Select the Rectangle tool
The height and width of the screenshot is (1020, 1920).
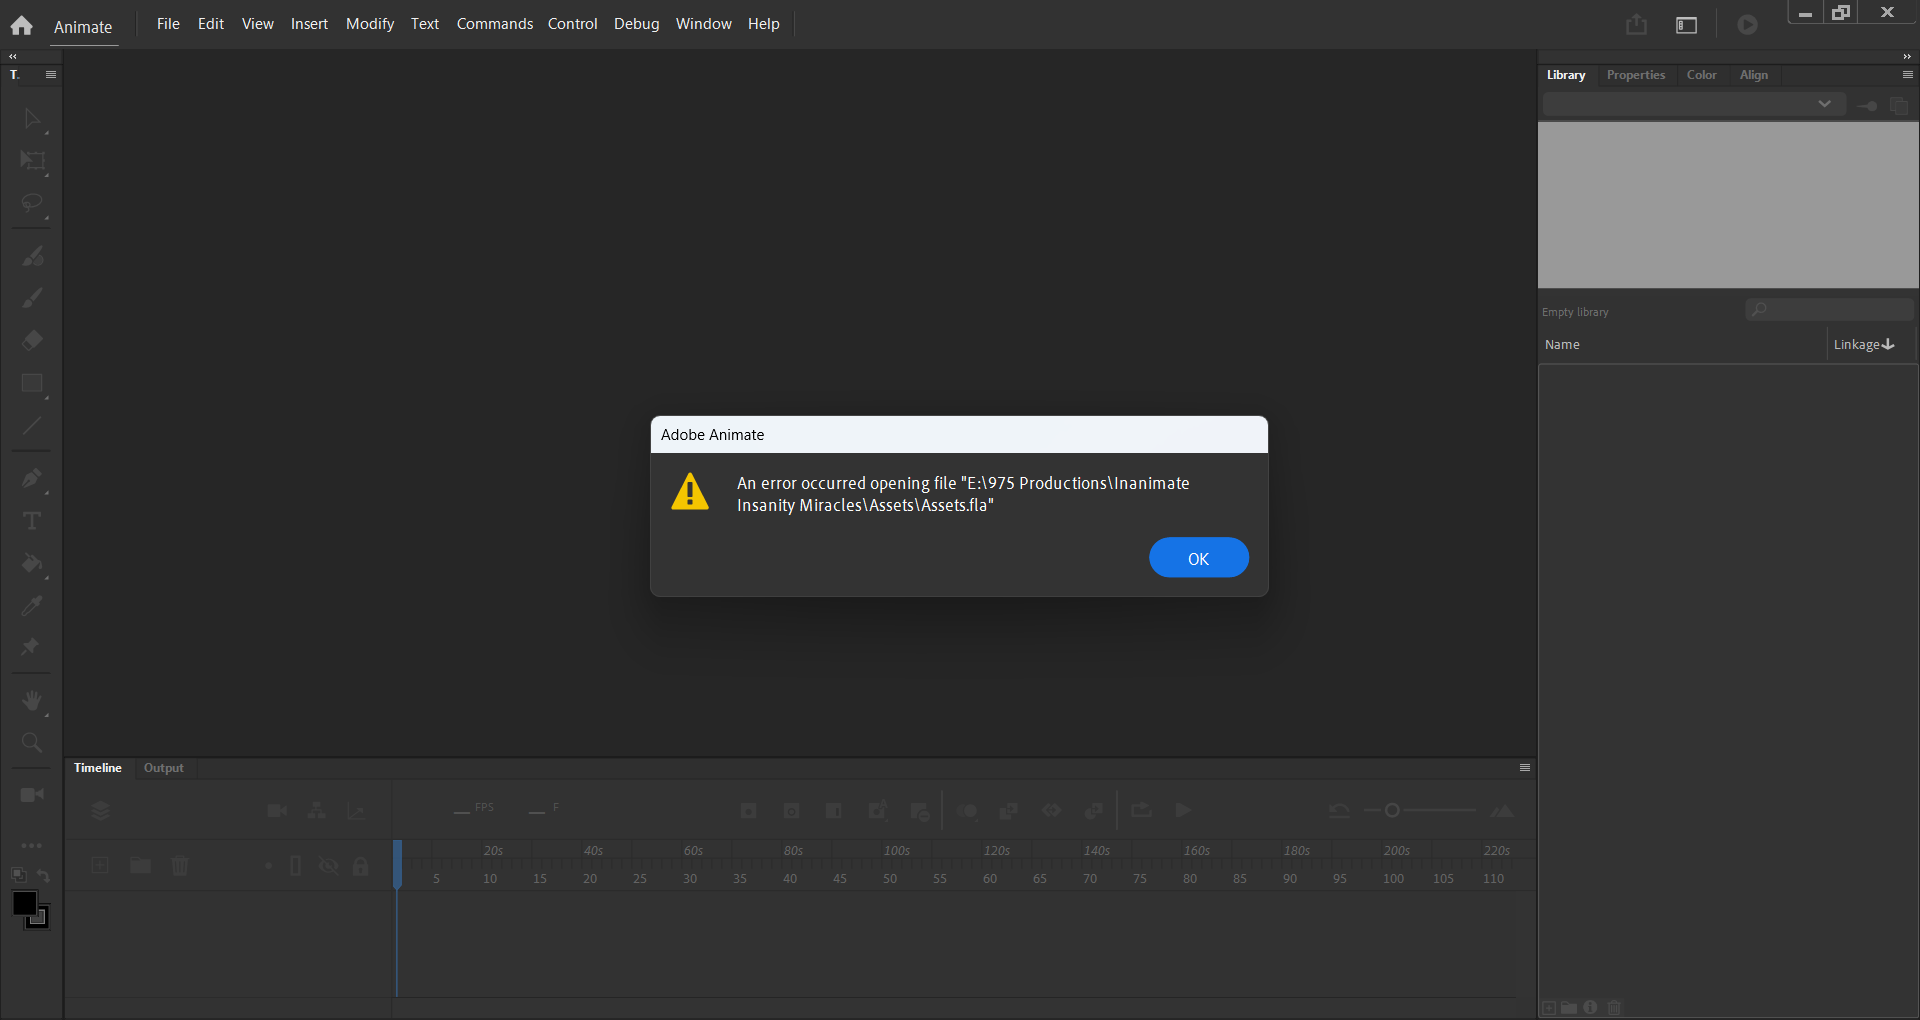point(32,384)
